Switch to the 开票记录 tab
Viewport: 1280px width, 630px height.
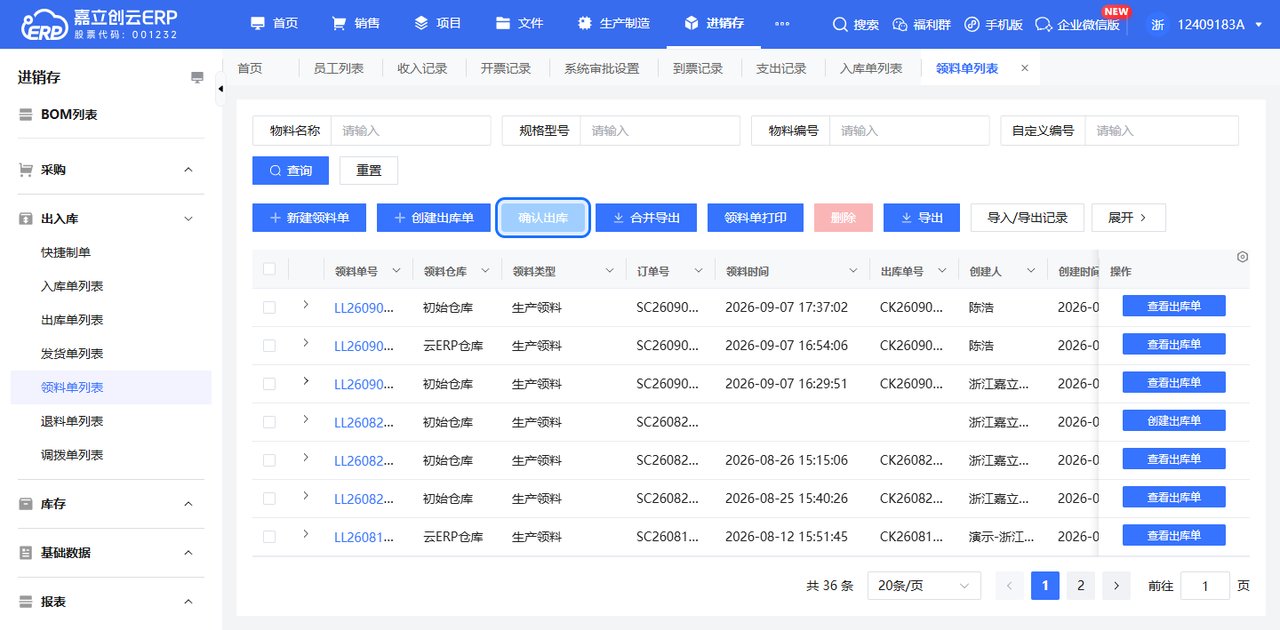point(506,68)
